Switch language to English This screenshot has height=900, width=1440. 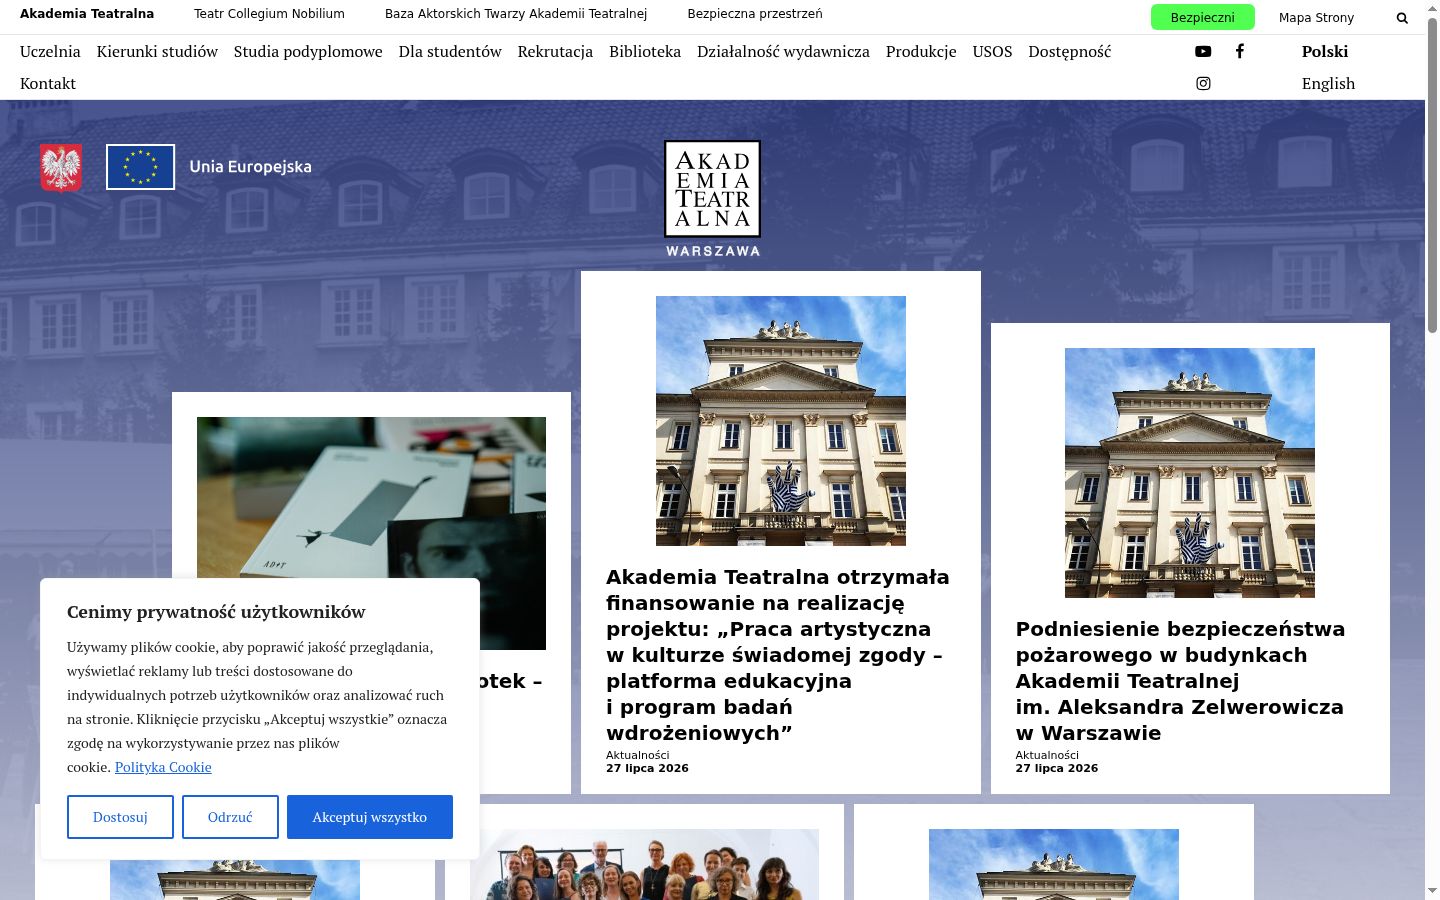coord(1328,83)
